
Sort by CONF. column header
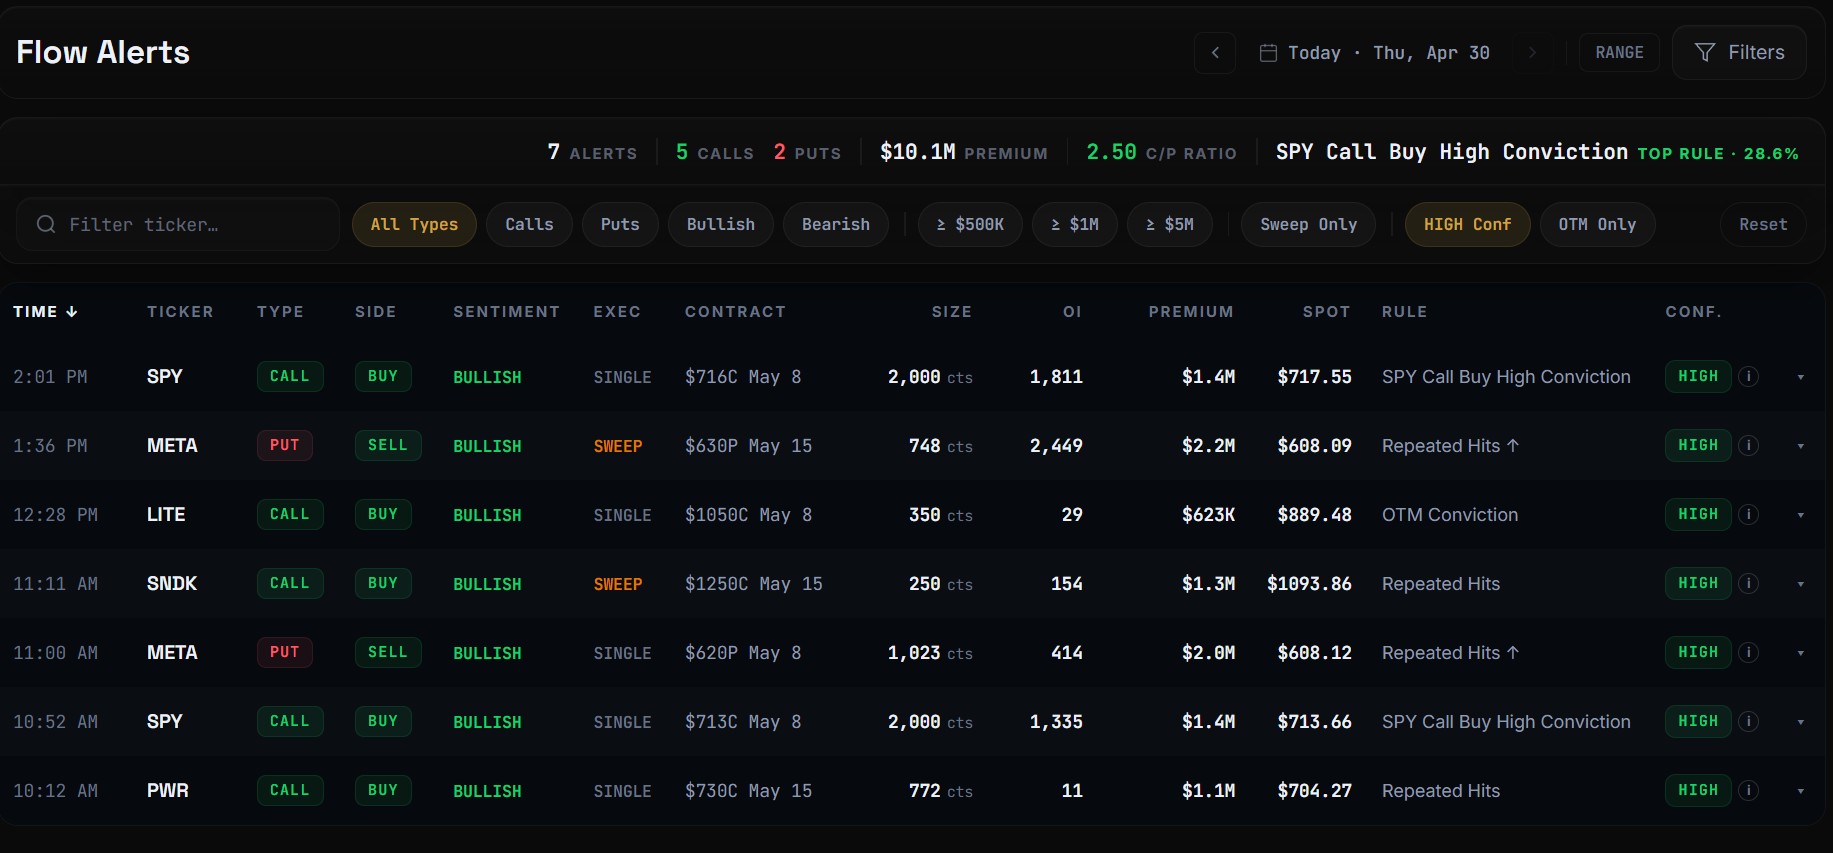[1694, 312]
